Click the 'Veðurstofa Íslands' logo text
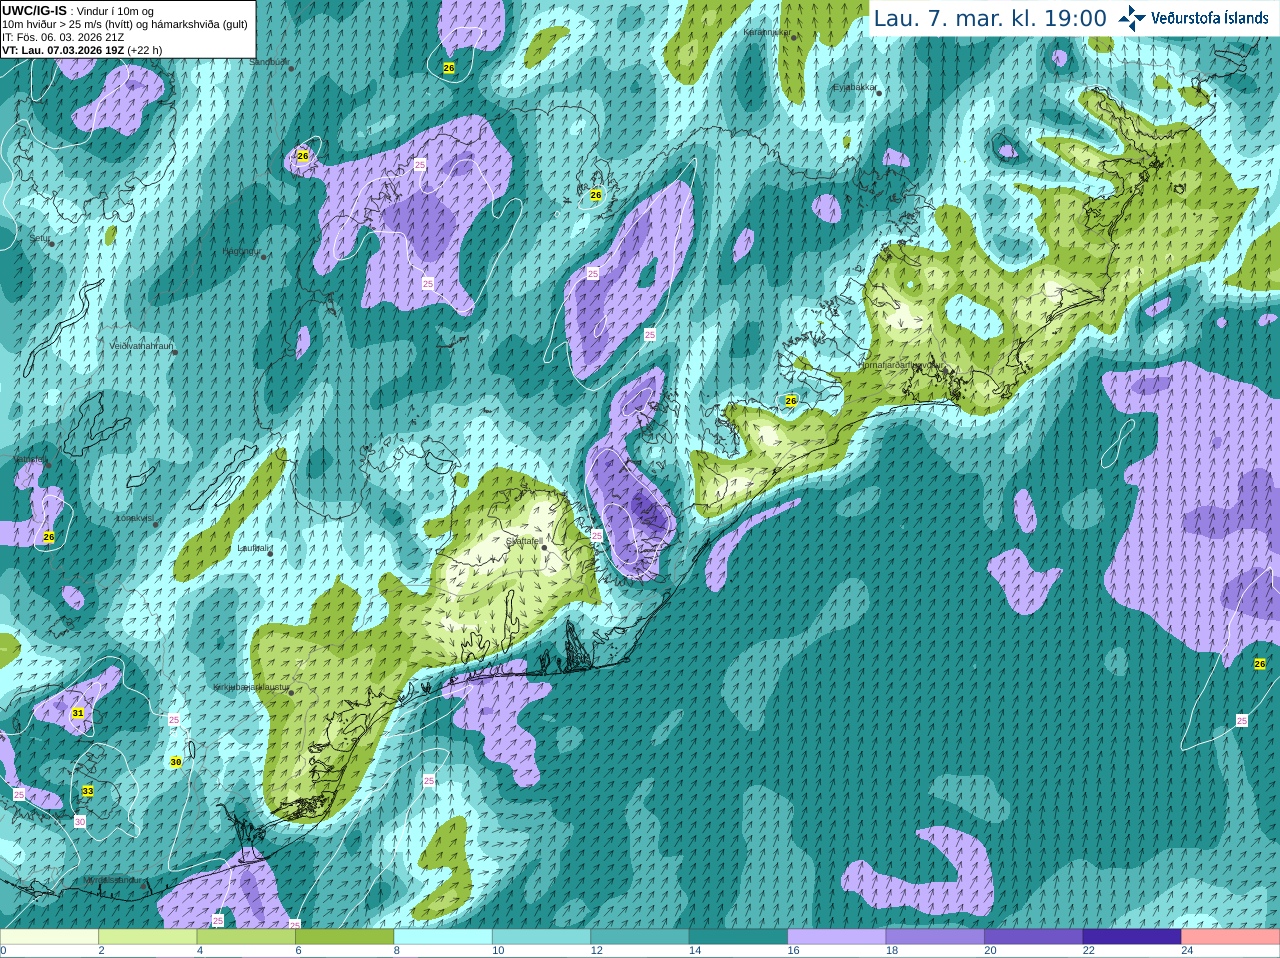 coord(1209,18)
